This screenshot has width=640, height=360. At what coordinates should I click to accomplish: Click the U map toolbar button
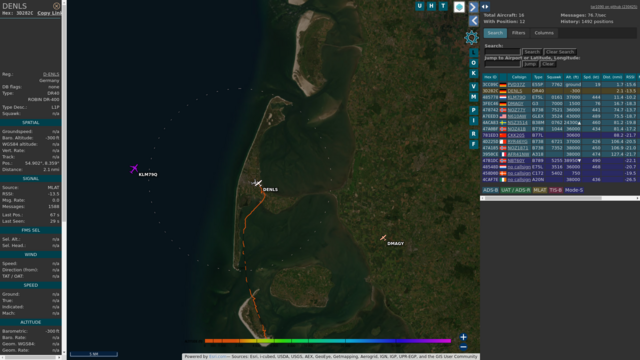coord(420,6)
